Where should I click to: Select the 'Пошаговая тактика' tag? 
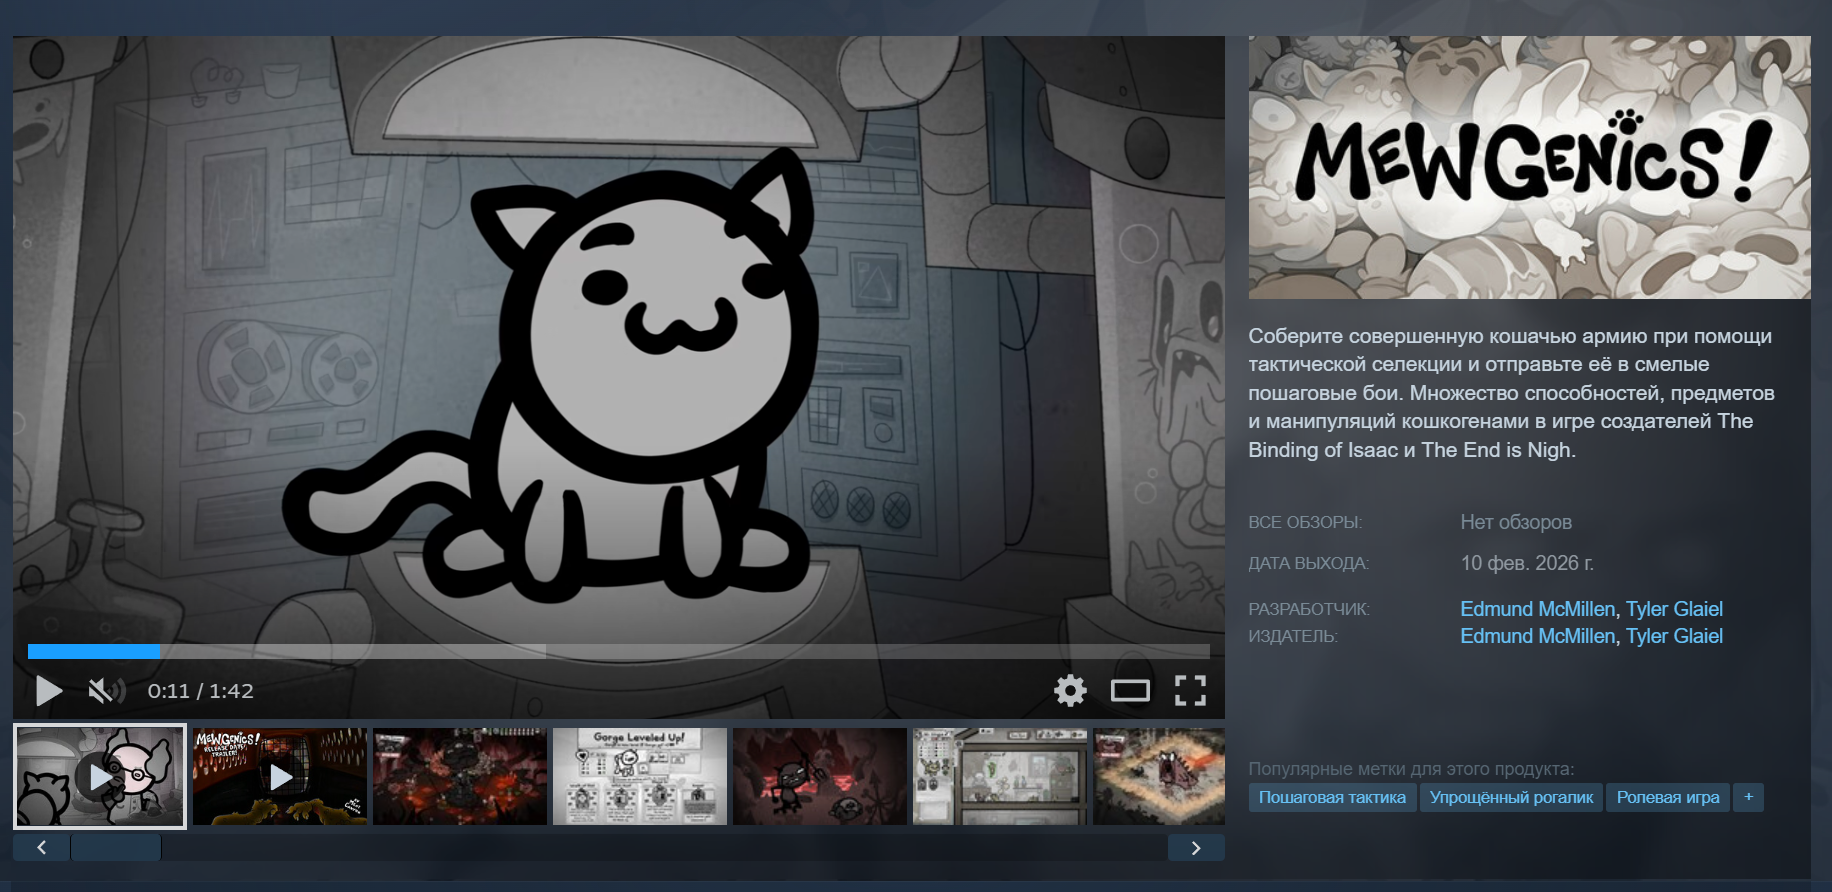[x=1332, y=797]
